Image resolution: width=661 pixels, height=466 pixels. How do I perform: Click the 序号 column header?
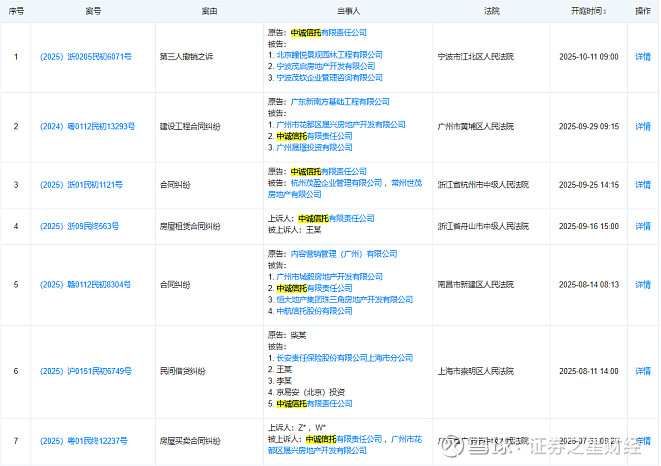pos(16,11)
